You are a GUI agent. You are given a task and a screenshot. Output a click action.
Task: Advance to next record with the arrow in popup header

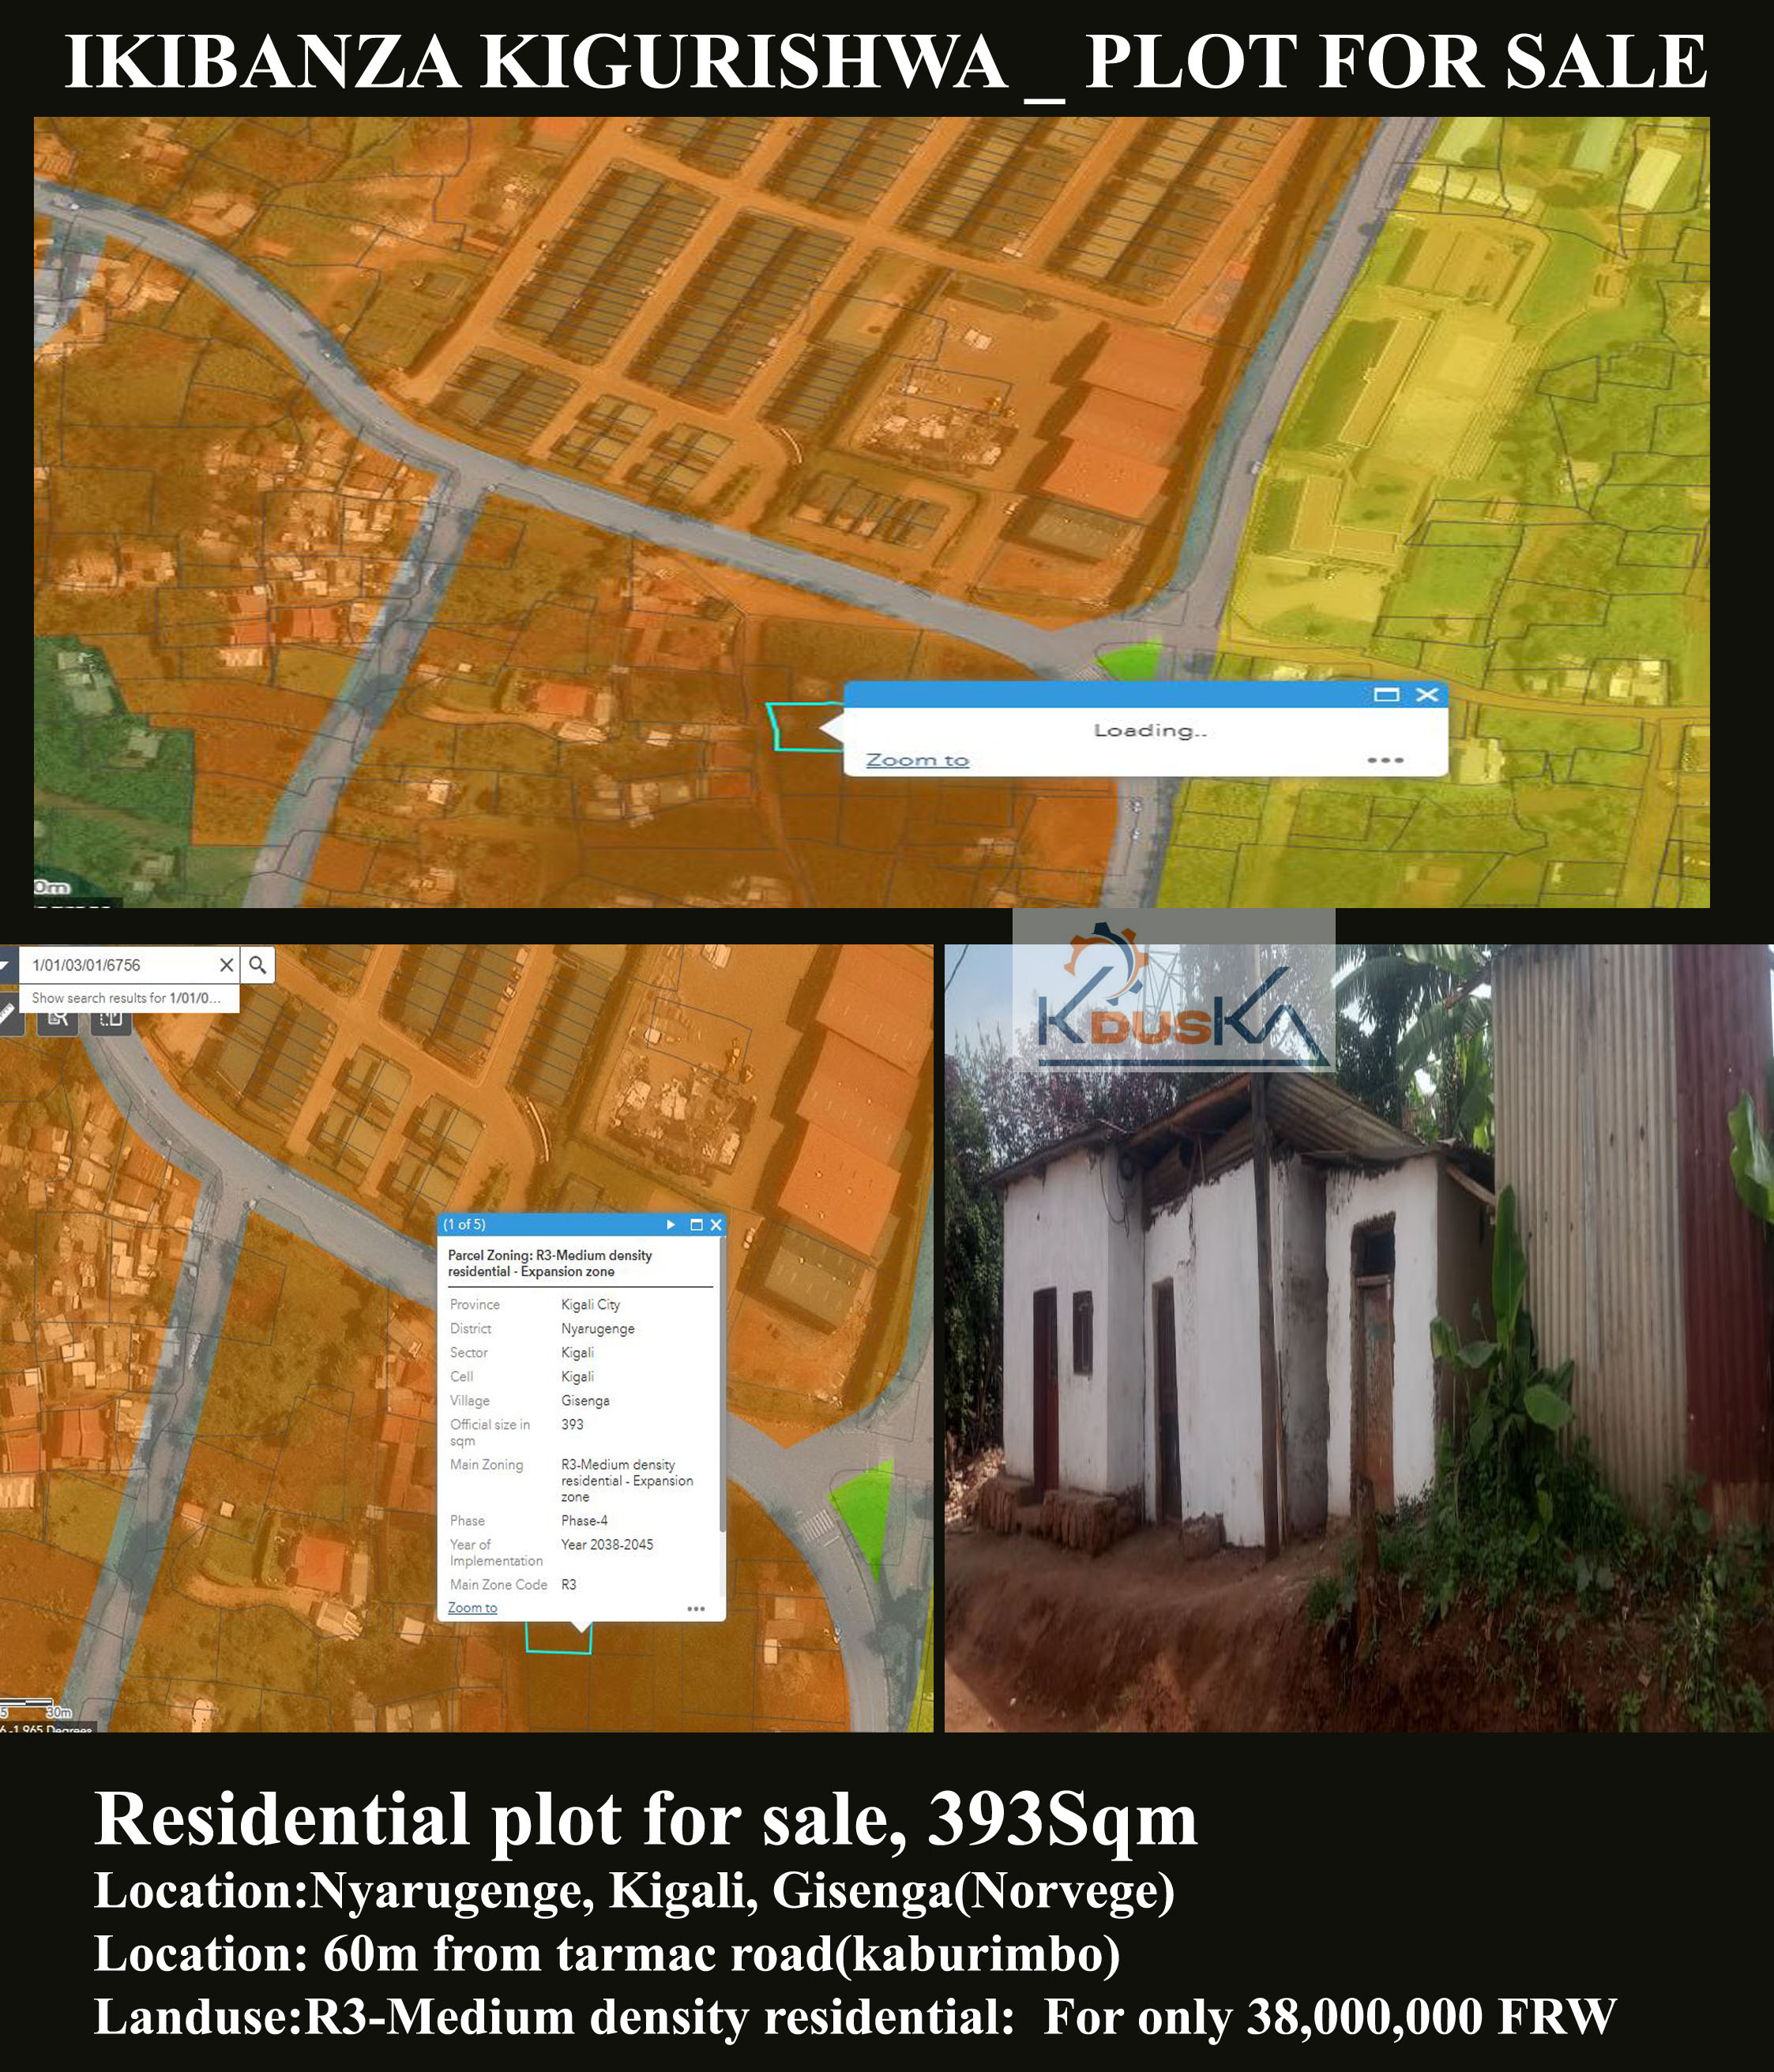pos(671,1225)
